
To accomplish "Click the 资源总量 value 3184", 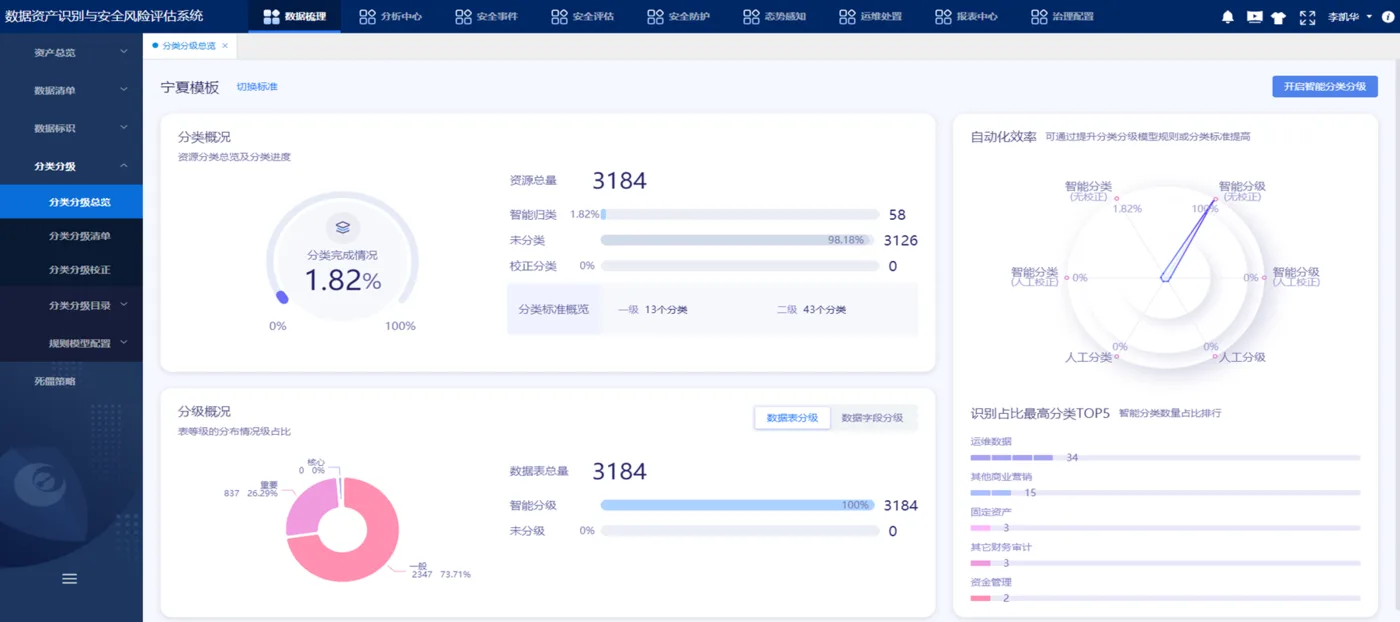I will click(x=619, y=181).
